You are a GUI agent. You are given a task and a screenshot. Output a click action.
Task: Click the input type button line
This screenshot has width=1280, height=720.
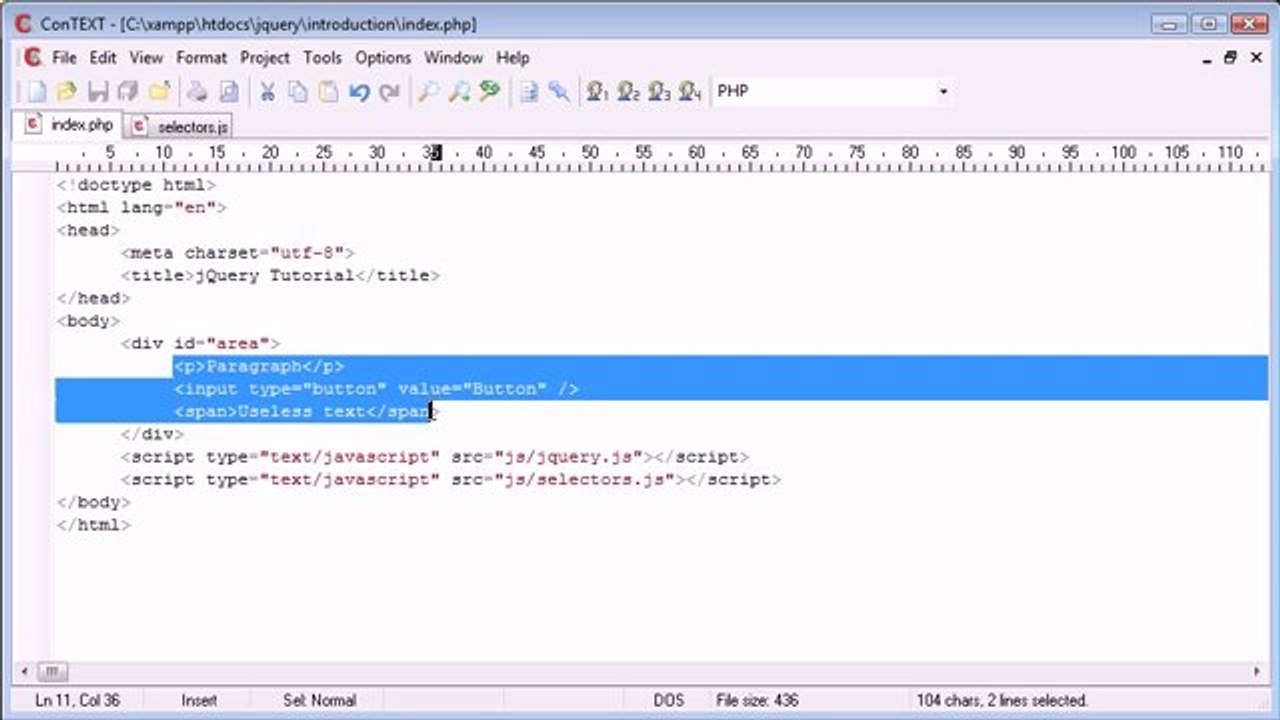[376, 389]
